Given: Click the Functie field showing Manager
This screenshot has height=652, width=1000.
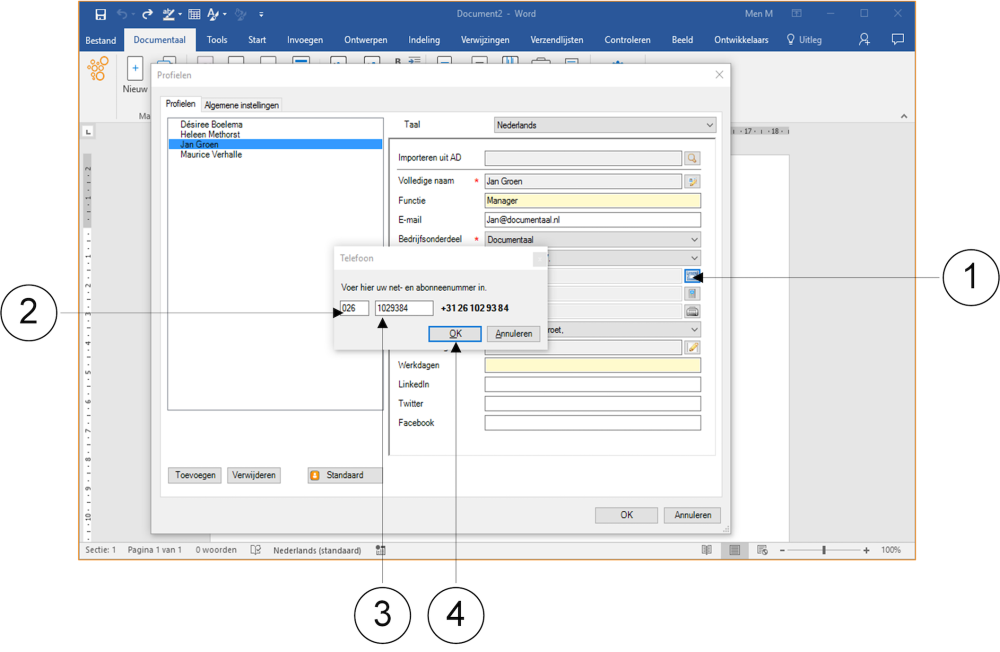Looking at the screenshot, I should coord(592,201).
